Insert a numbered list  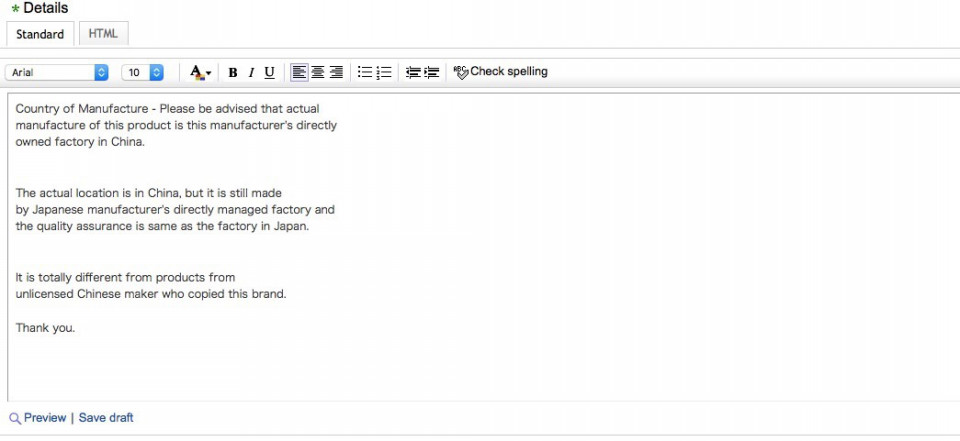384,72
